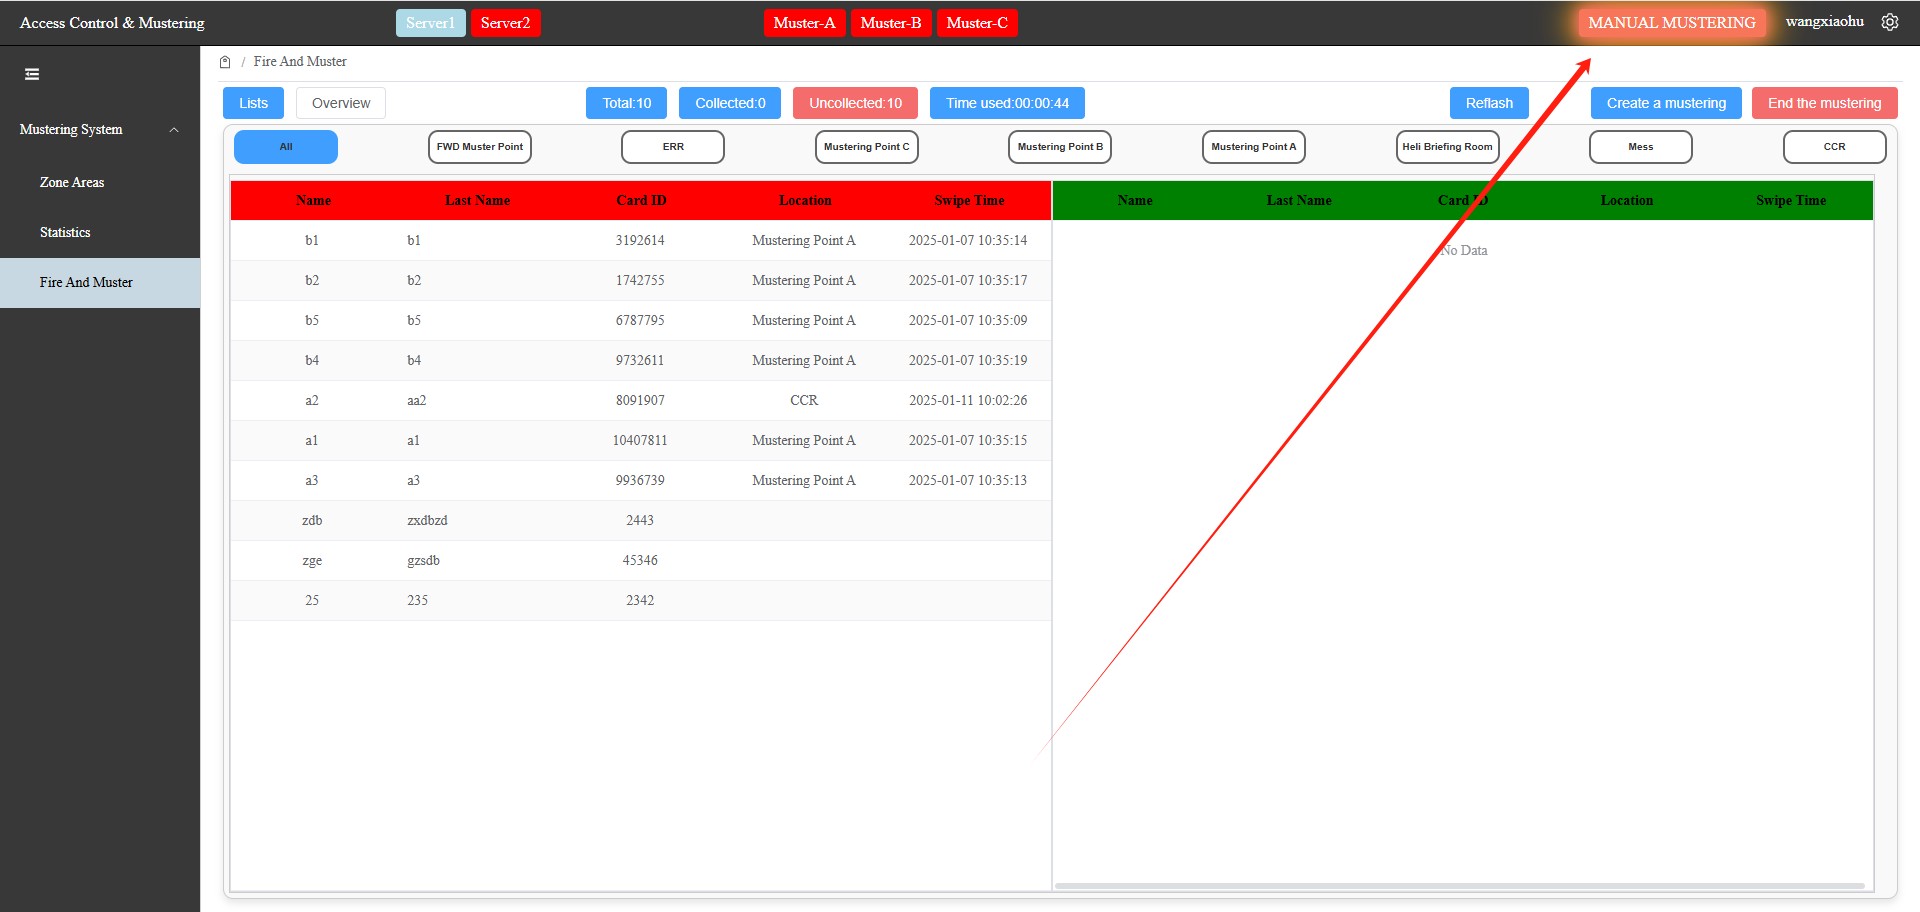1920x912 pixels.
Task: Select the CCR location filter
Action: (1834, 147)
